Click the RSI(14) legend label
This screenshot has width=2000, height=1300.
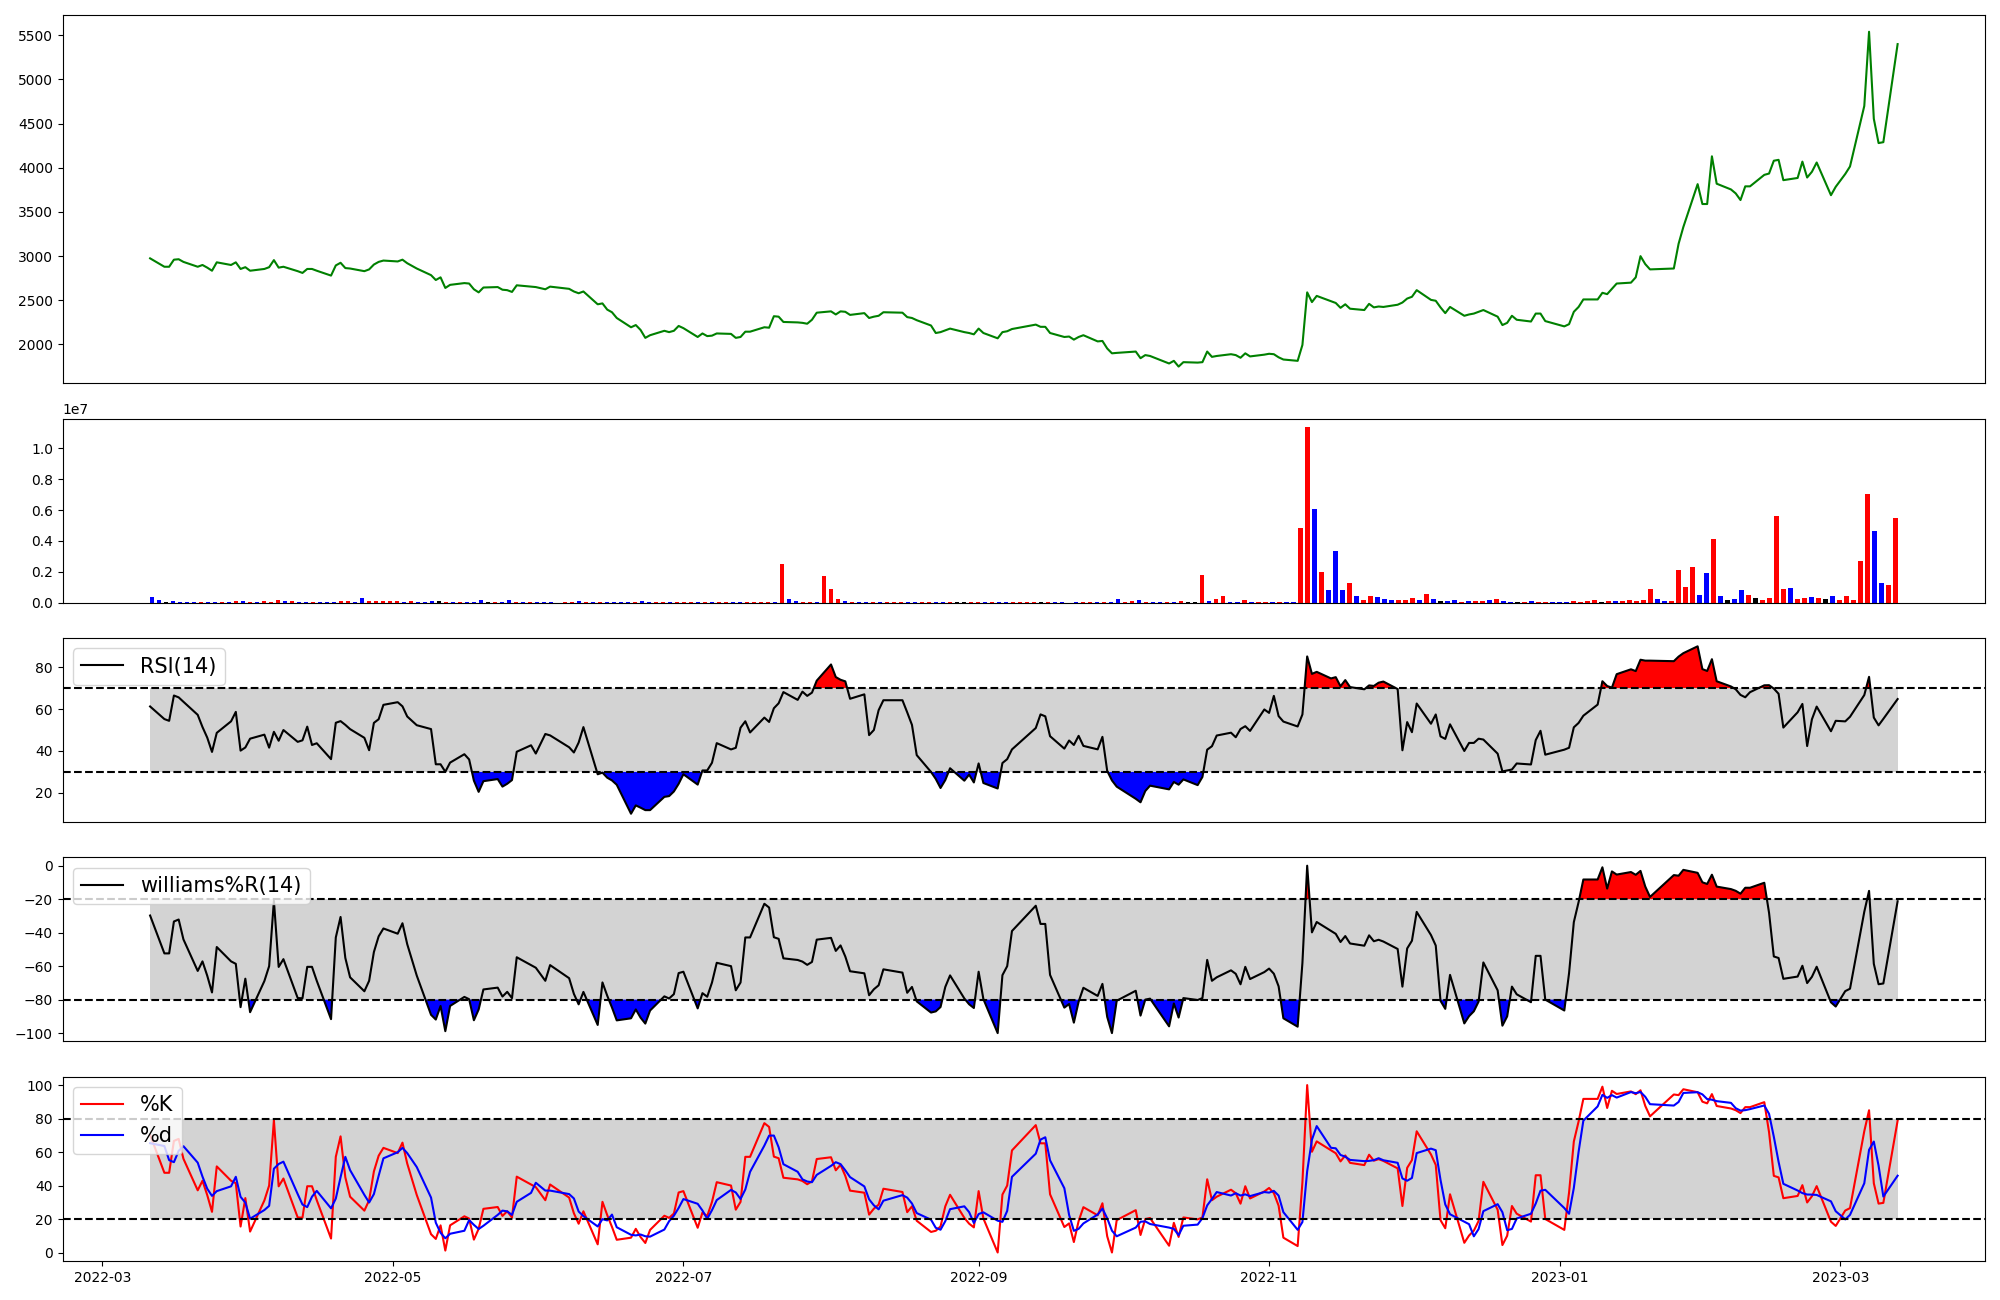[178, 666]
